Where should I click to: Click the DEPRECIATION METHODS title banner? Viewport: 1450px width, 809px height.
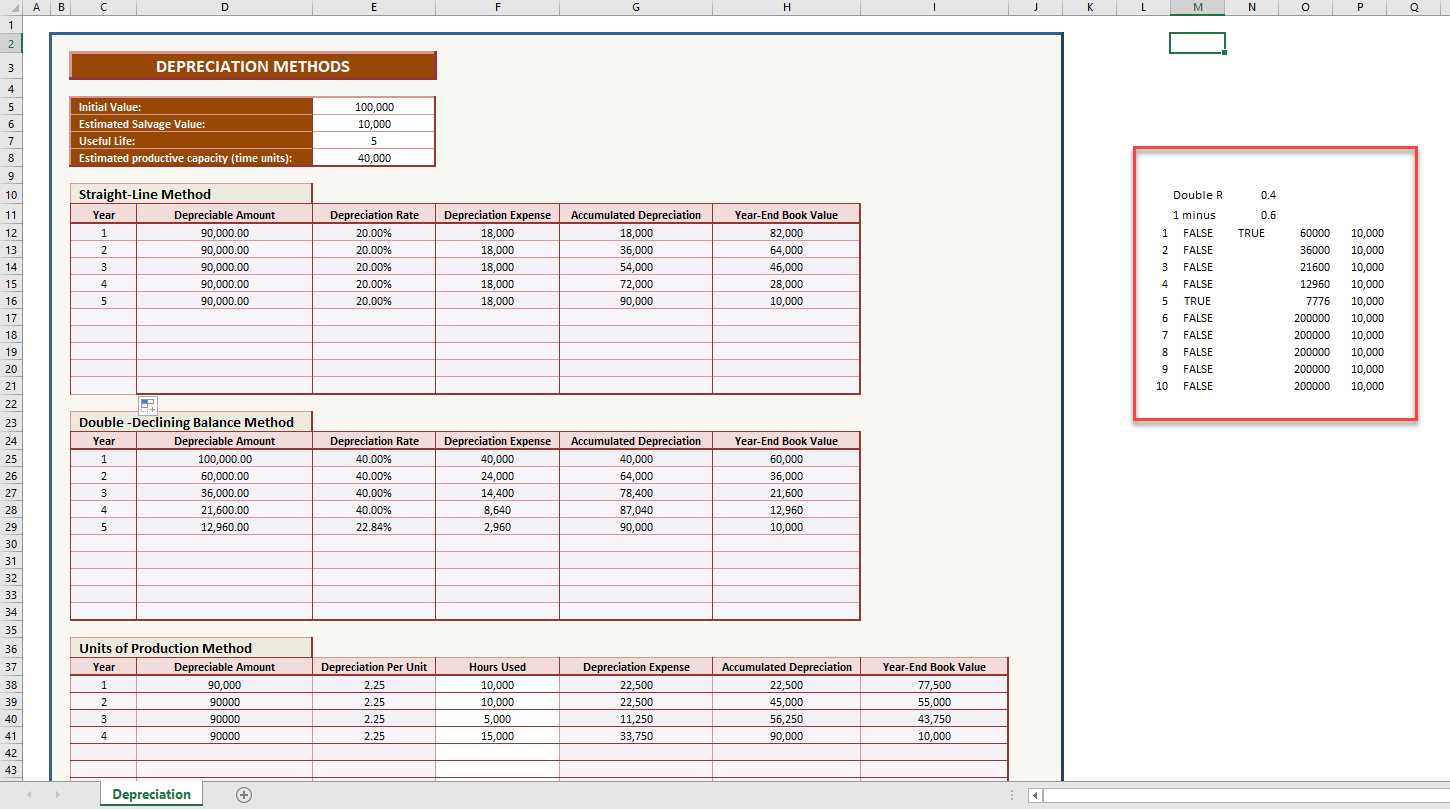click(253, 66)
